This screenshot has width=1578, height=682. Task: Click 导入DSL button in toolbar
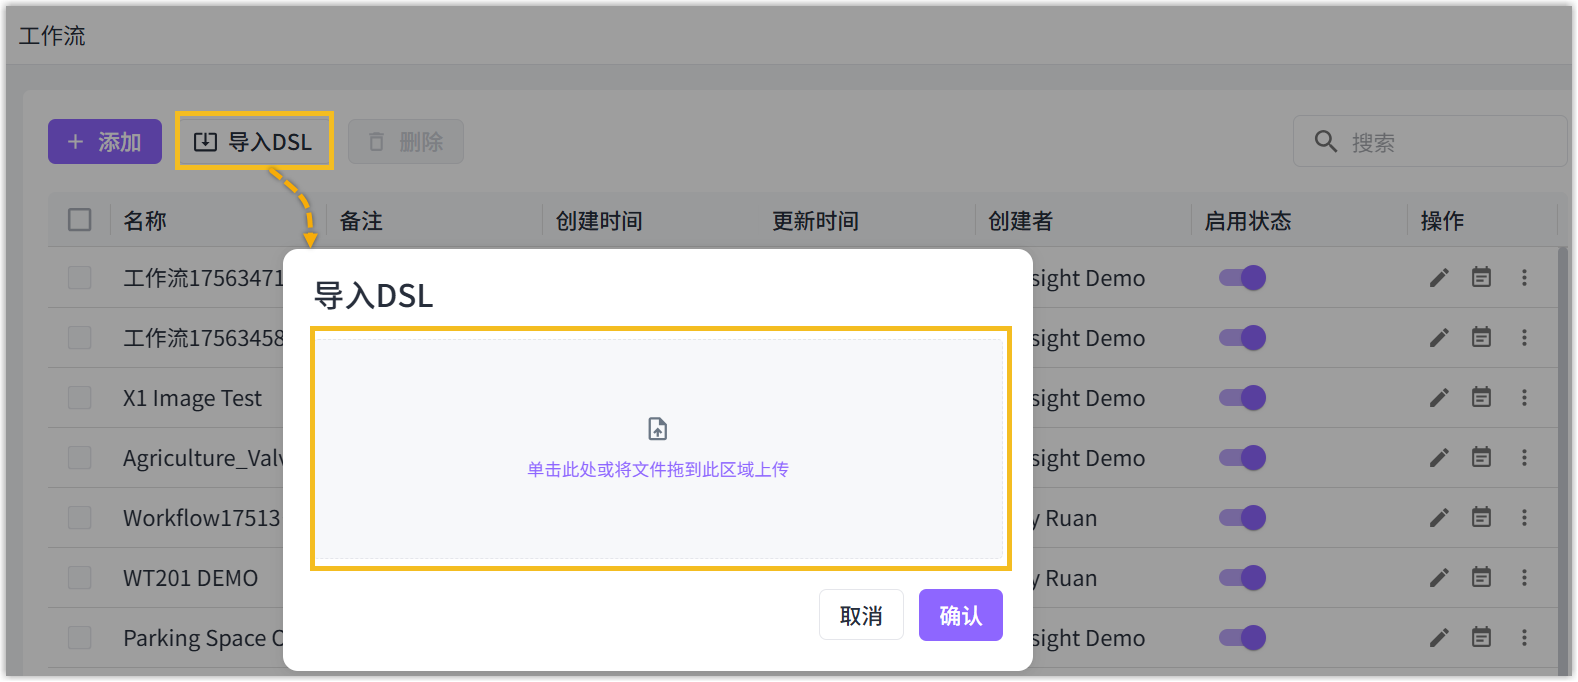[254, 142]
